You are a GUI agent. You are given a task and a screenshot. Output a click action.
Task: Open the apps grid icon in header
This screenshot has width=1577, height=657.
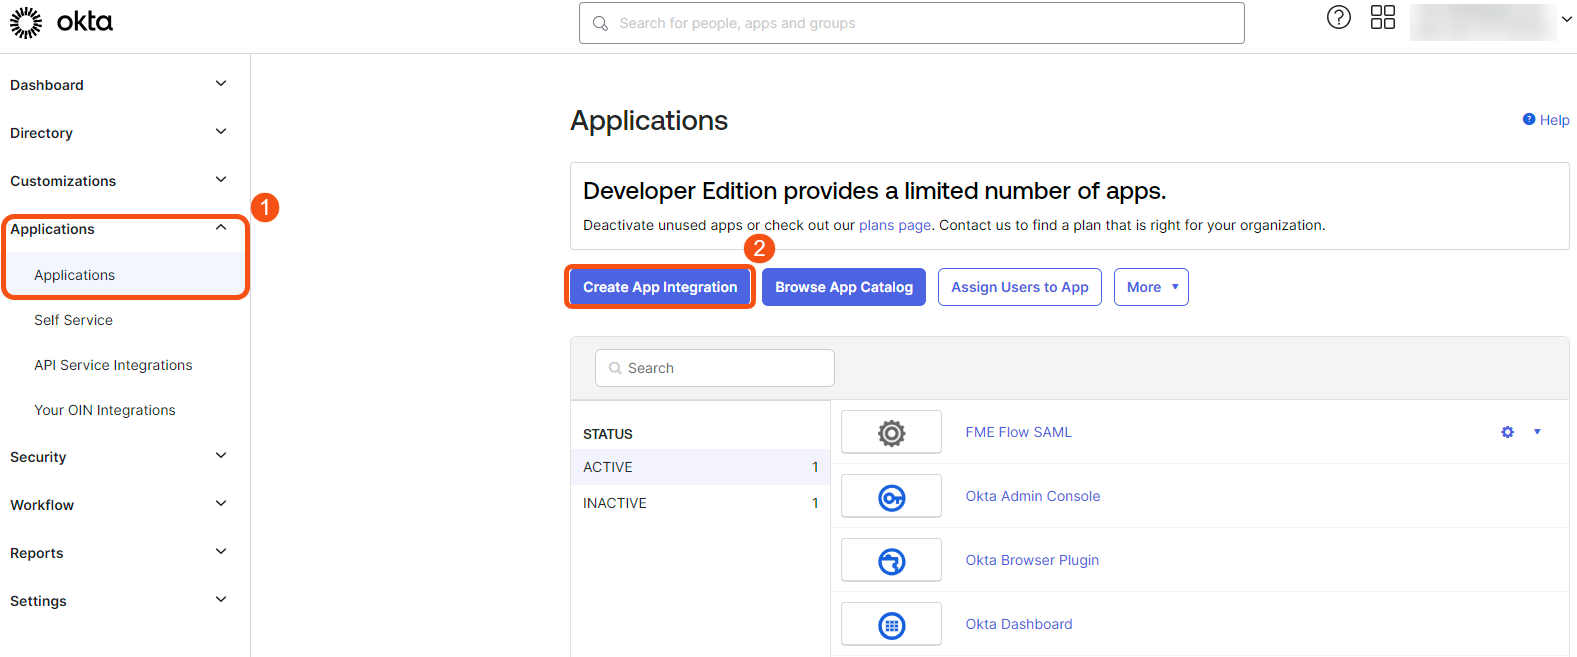(1383, 17)
